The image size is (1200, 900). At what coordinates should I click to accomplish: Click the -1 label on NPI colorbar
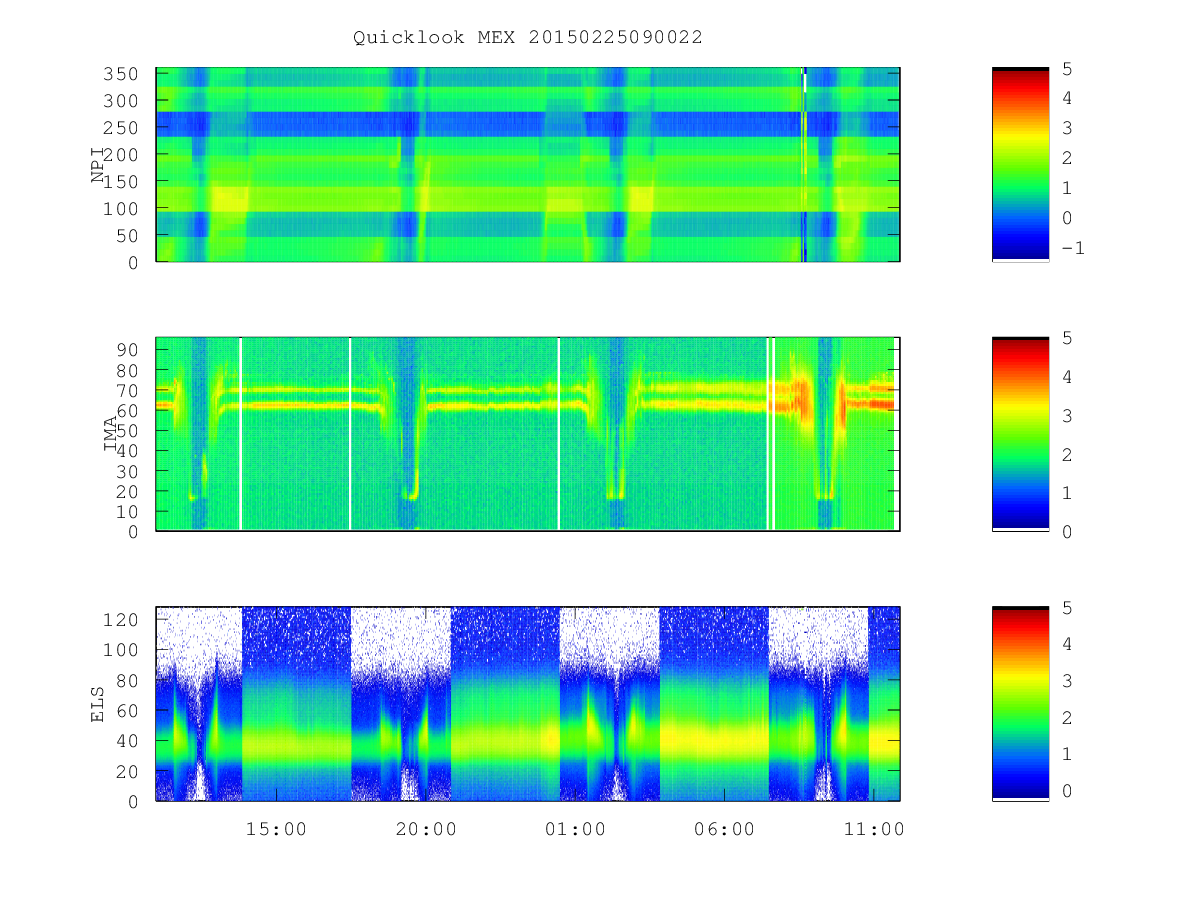(x=1072, y=248)
